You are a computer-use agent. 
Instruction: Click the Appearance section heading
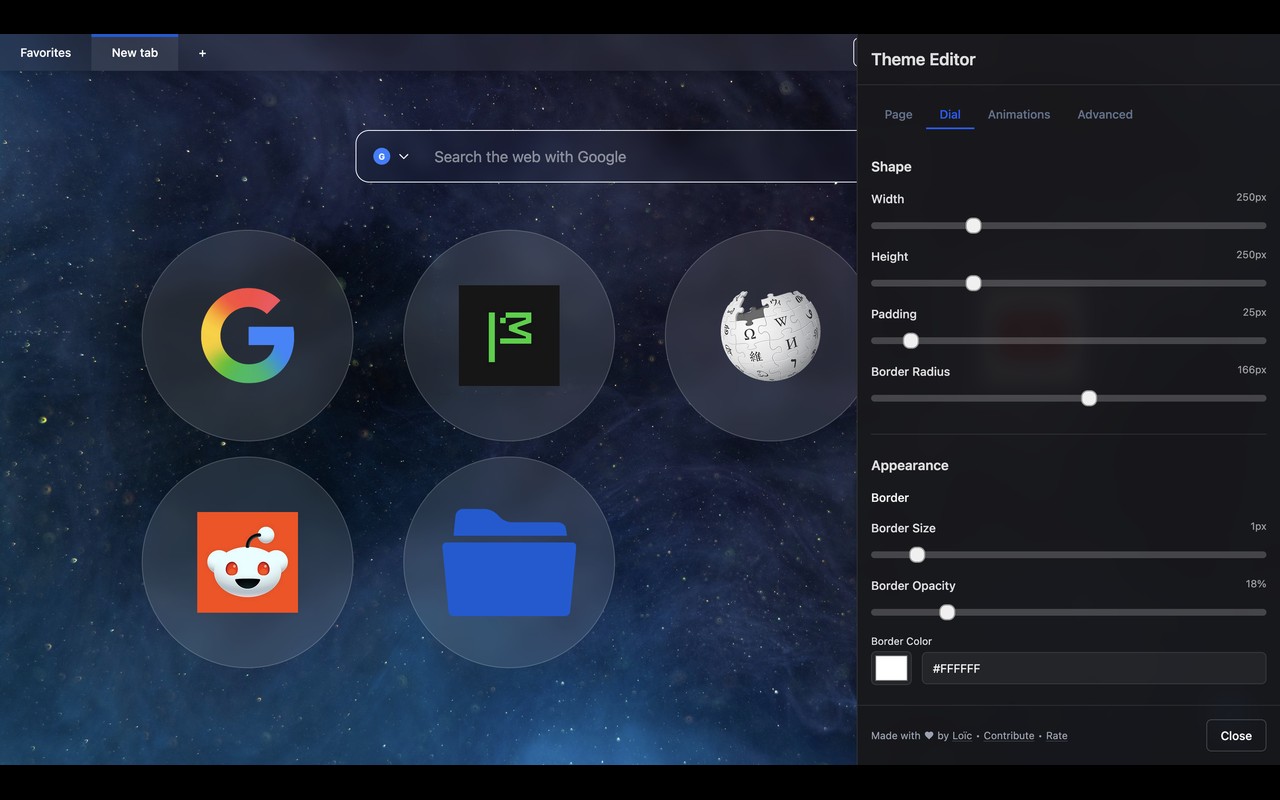pos(910,465)
